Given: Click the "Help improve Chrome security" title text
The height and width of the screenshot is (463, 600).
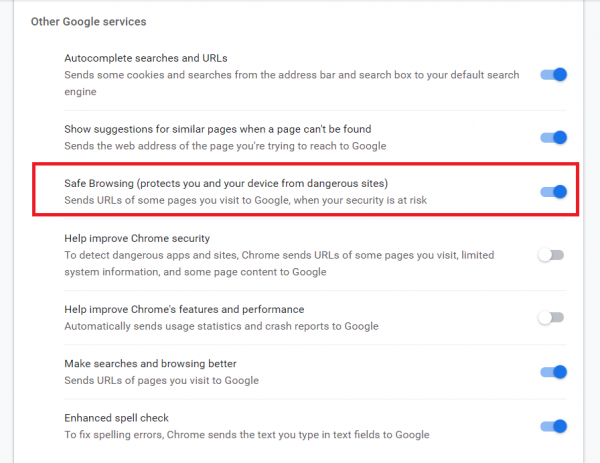Looking at the screenshot, I should tap(137, 238).
